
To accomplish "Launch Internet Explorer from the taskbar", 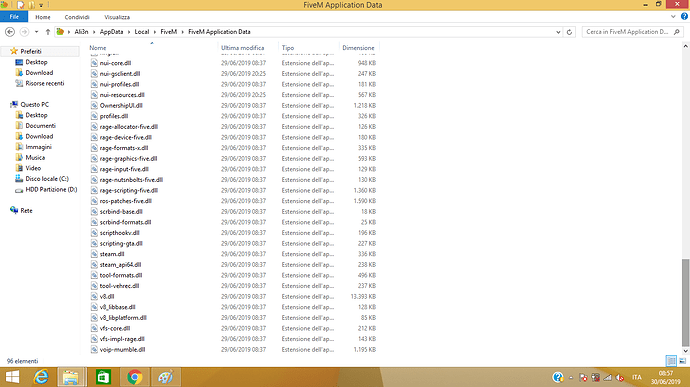I will click(41, 377).
